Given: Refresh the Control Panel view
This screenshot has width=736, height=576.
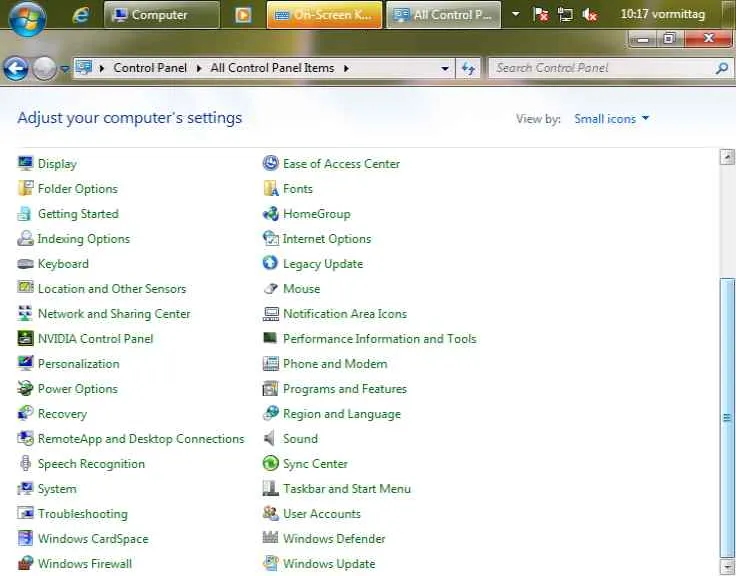Looking at the screenshot, I should 468,69.
